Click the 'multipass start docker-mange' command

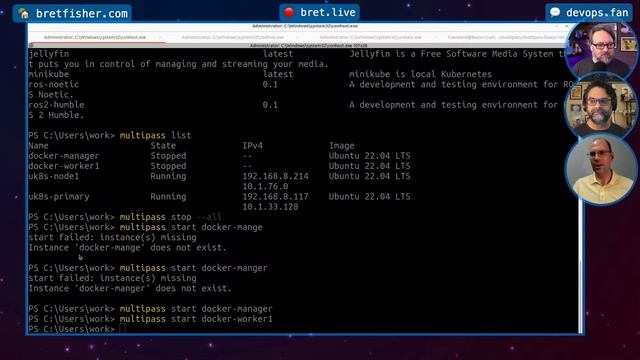[191, 227]
